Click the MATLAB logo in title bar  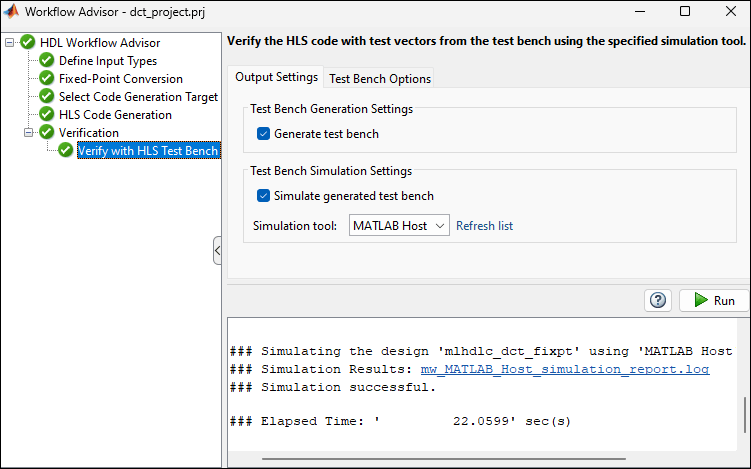click(15, 12)
